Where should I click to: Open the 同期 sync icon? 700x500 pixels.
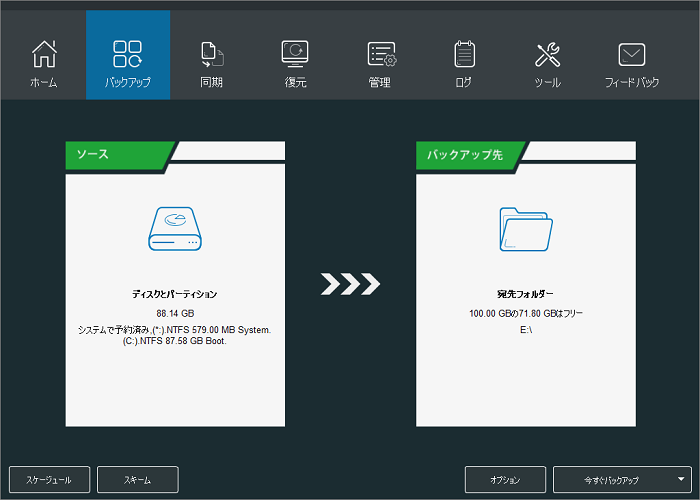click(212, 54)
